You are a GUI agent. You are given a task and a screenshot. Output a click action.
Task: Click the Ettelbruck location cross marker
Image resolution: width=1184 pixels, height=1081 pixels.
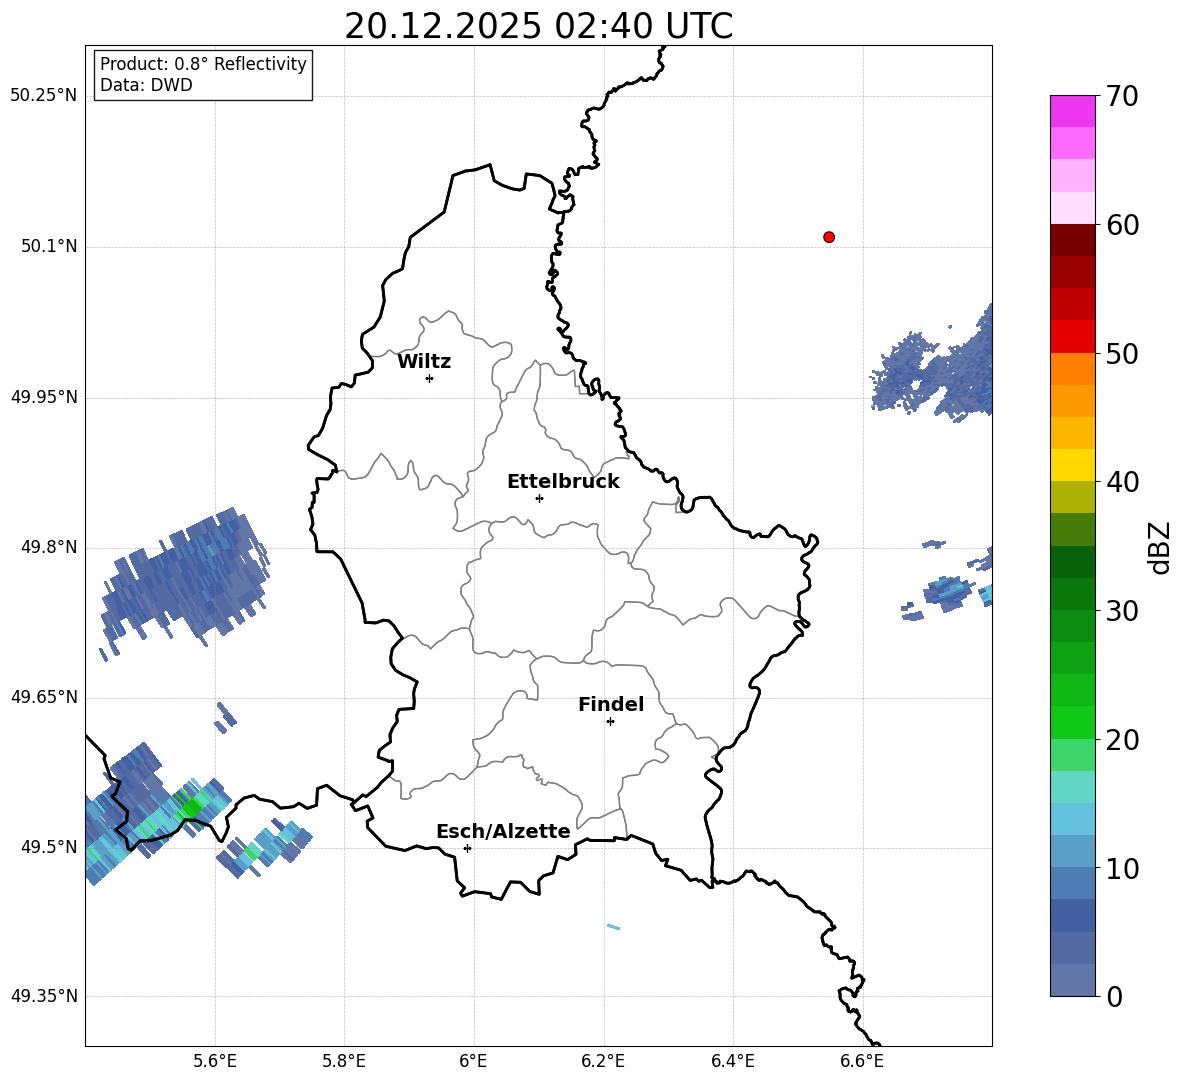click(x=539, y=498)
